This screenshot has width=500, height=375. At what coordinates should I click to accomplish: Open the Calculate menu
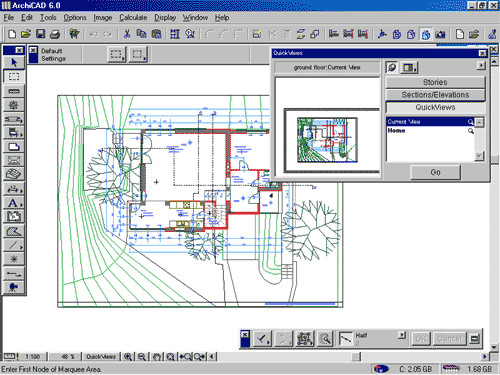[x=133, y=18]
